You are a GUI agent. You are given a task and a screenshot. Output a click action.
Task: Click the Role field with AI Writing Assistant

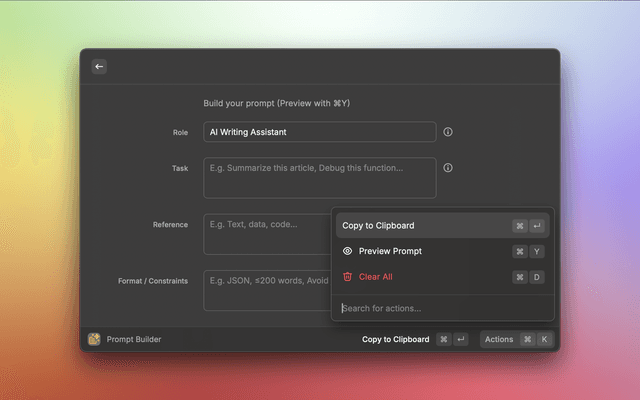point(319,132)
